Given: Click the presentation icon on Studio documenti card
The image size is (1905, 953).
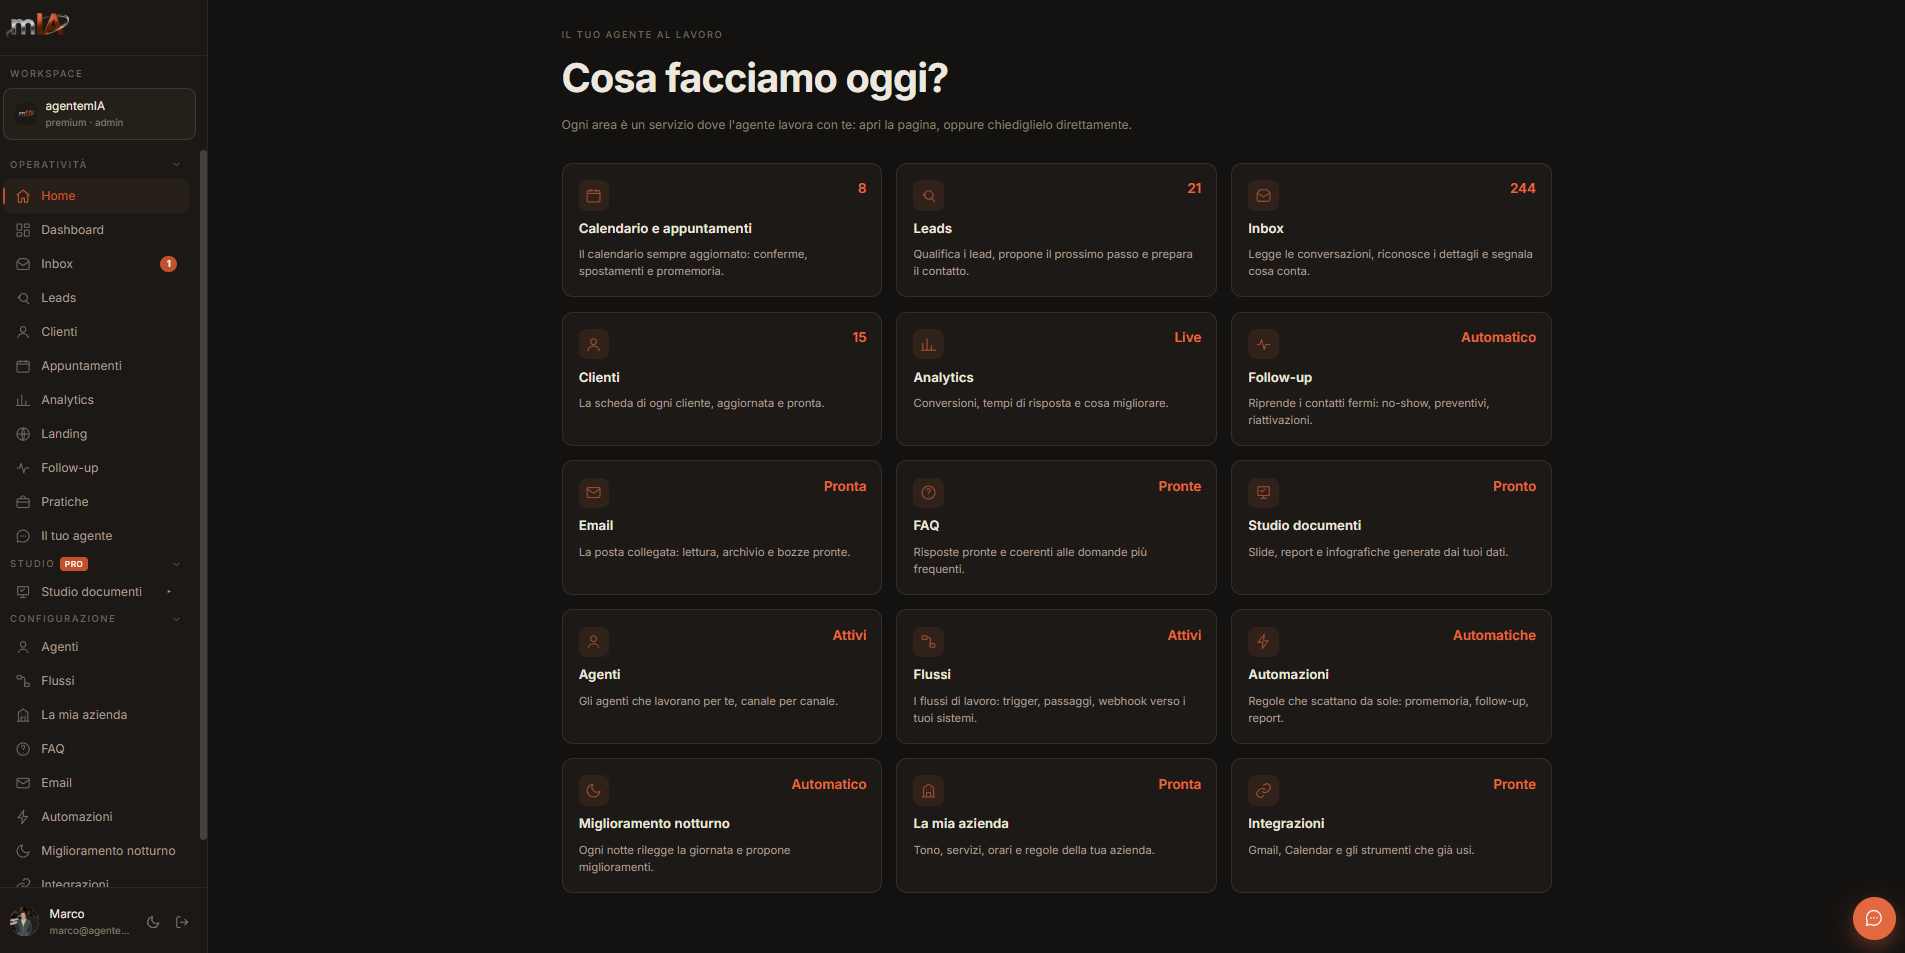Looking at the screenshot, I should 1263,493.
